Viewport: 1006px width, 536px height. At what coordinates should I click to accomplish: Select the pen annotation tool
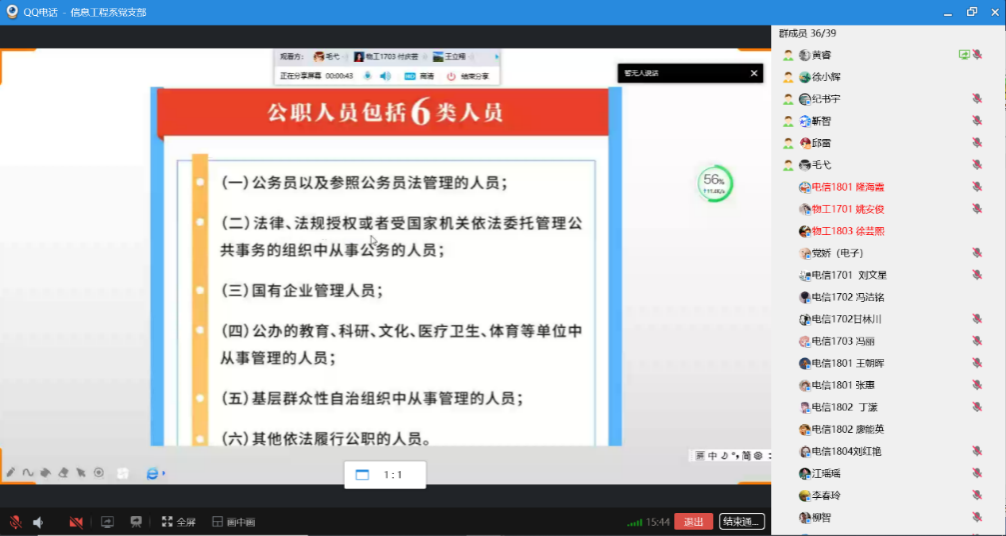coord(11,472)
